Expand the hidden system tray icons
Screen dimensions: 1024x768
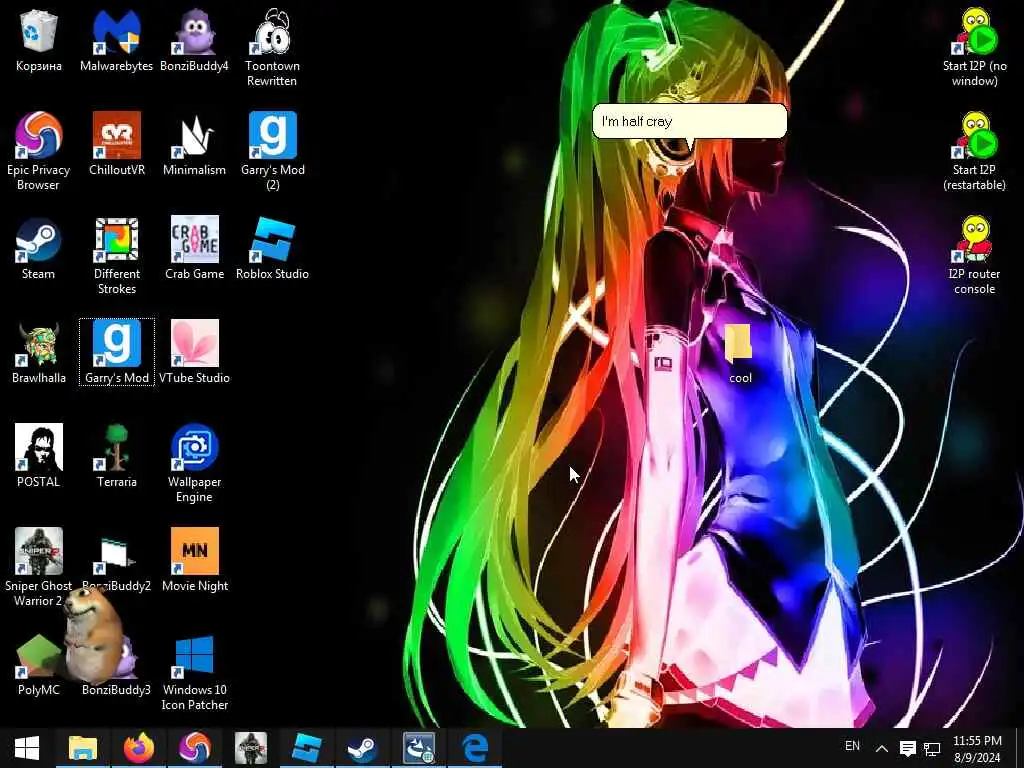pyautogui.click(x=881, y=748)
